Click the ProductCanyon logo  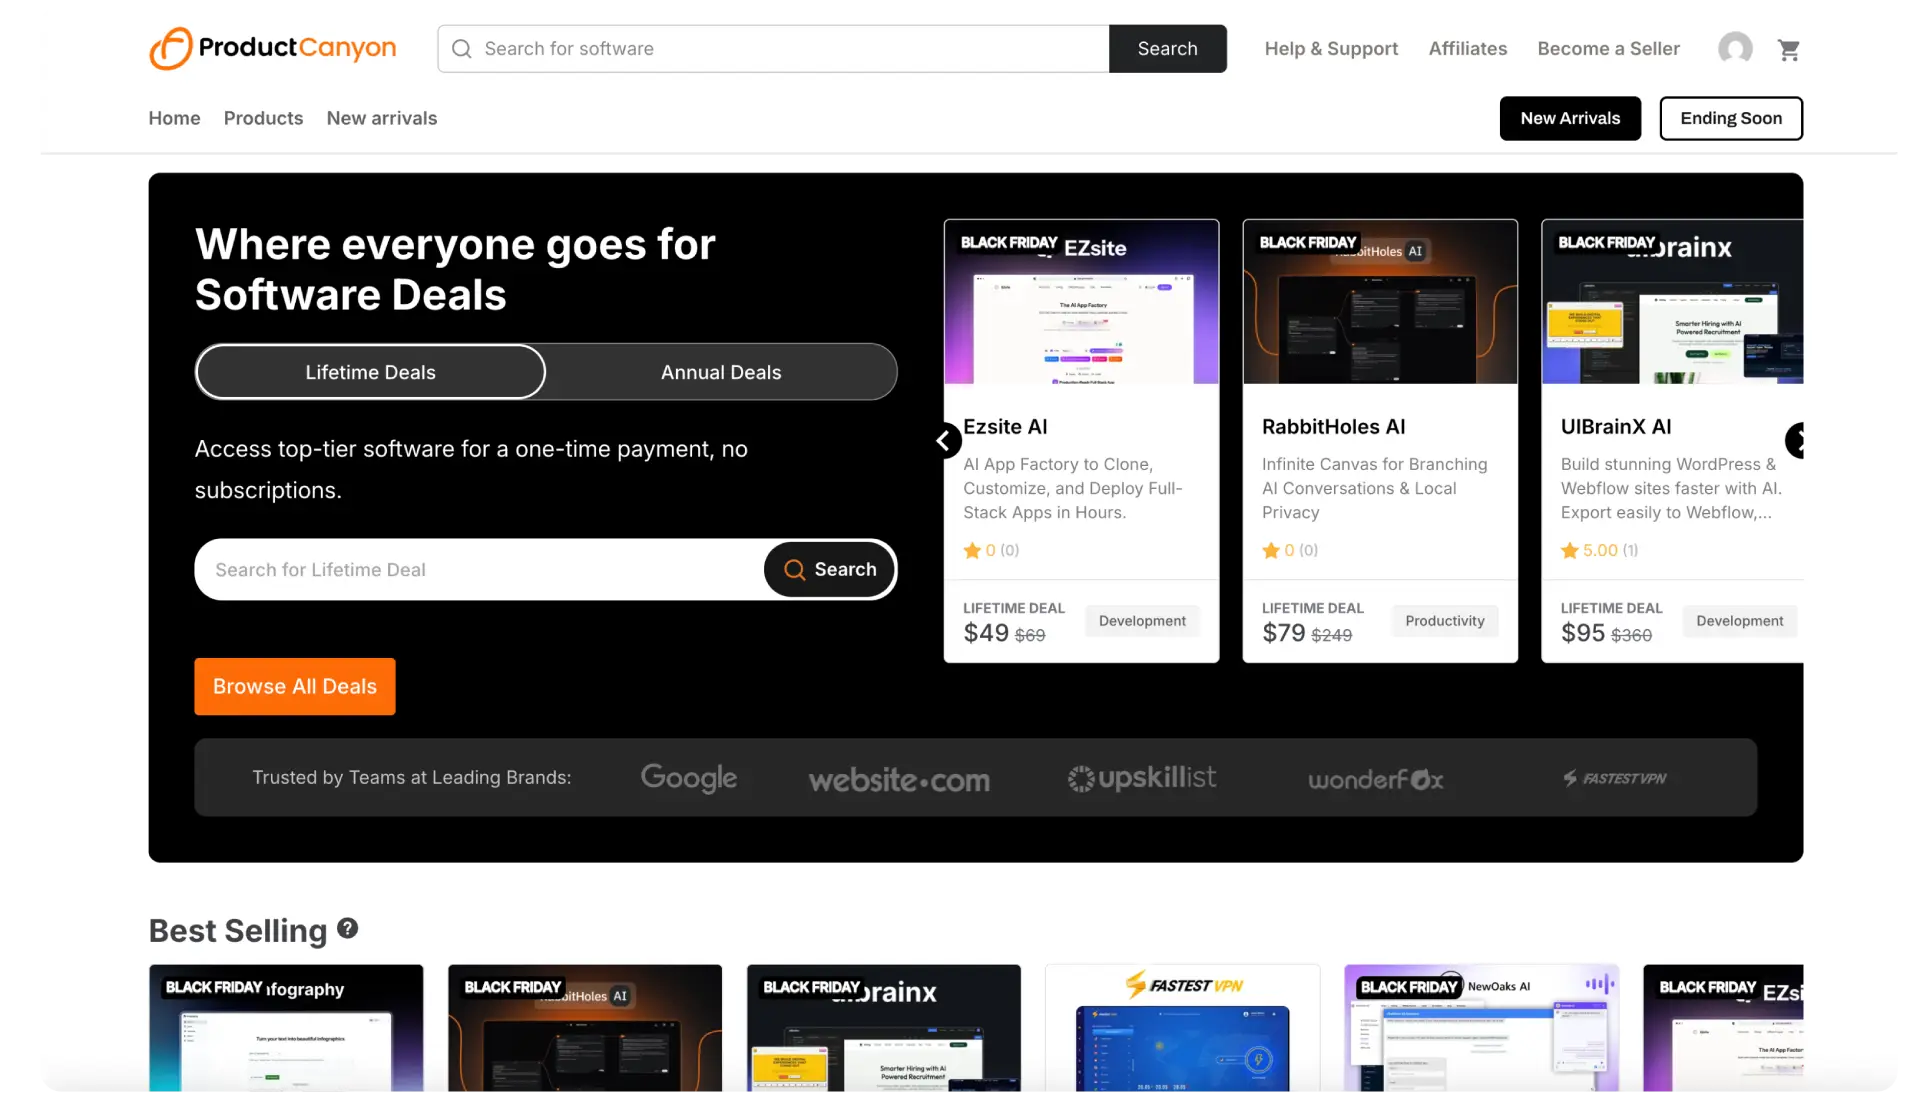[272, 48]
